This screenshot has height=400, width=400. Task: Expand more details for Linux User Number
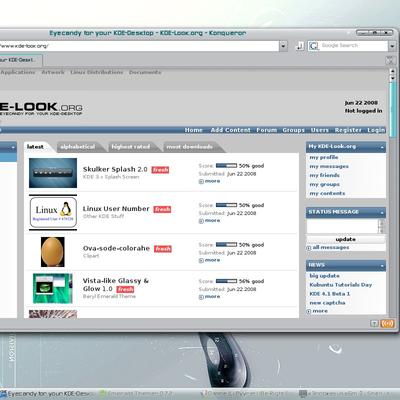pos(209,221)
